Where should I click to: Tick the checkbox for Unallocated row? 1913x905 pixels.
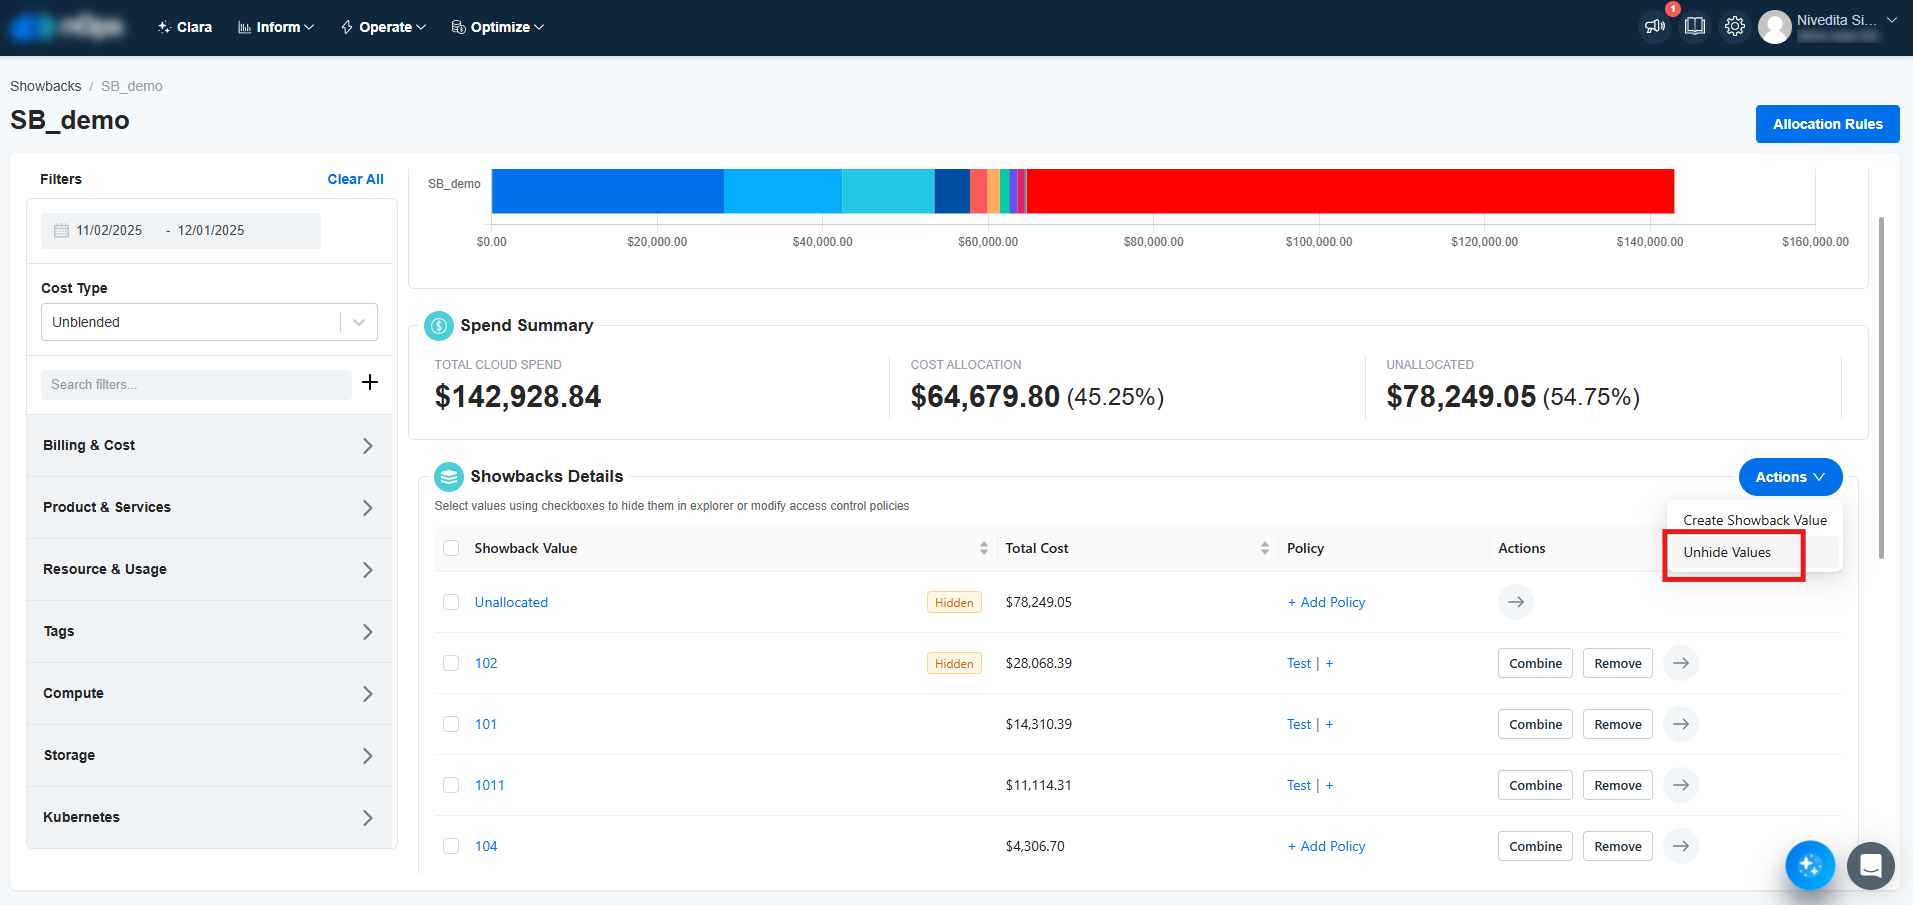[x=451, y=602]
